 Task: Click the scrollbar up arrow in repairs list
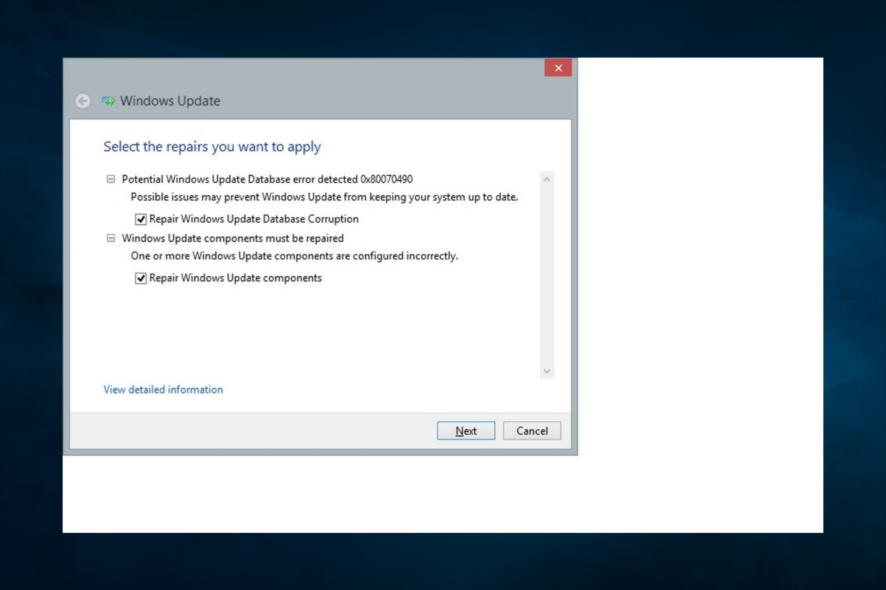(546, 180)
